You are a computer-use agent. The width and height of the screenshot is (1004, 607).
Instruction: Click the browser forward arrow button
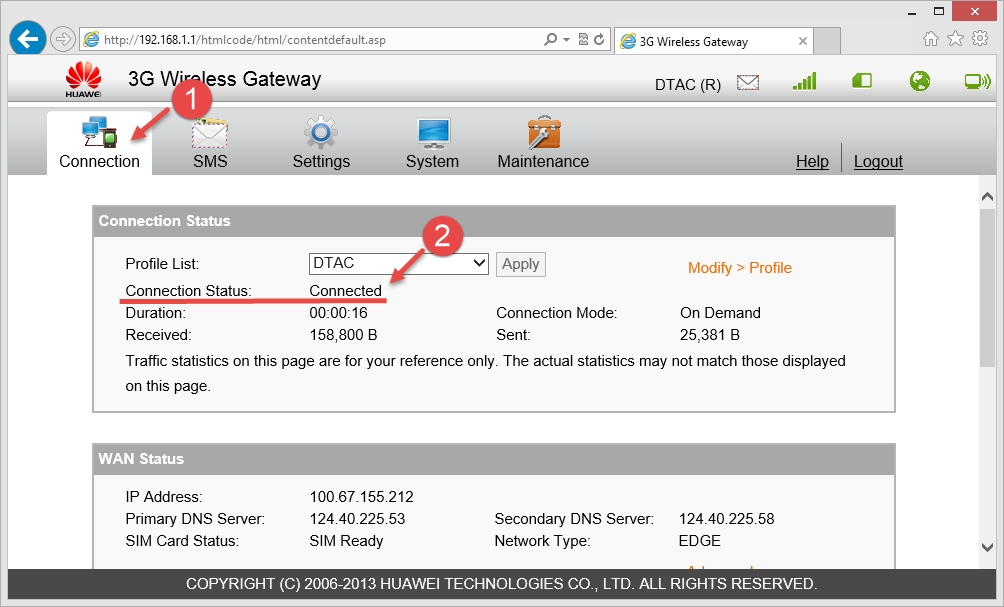tap(63, 39)
